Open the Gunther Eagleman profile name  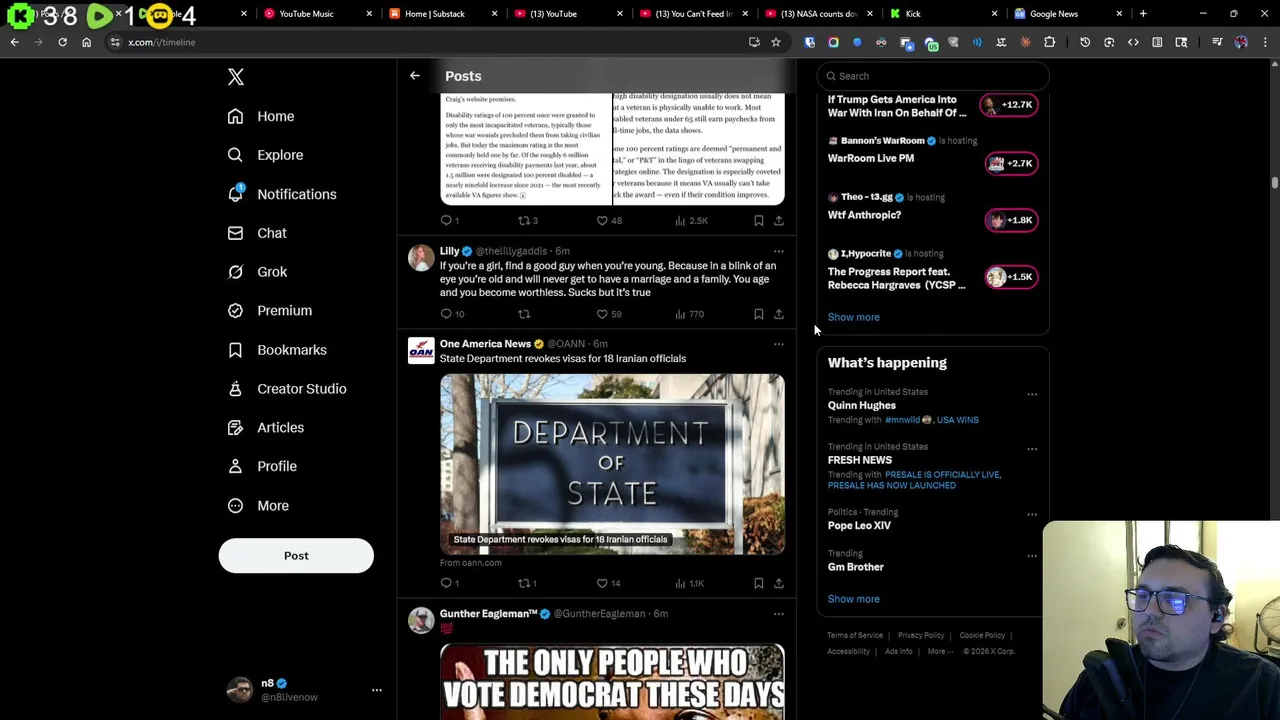[488, 614]
